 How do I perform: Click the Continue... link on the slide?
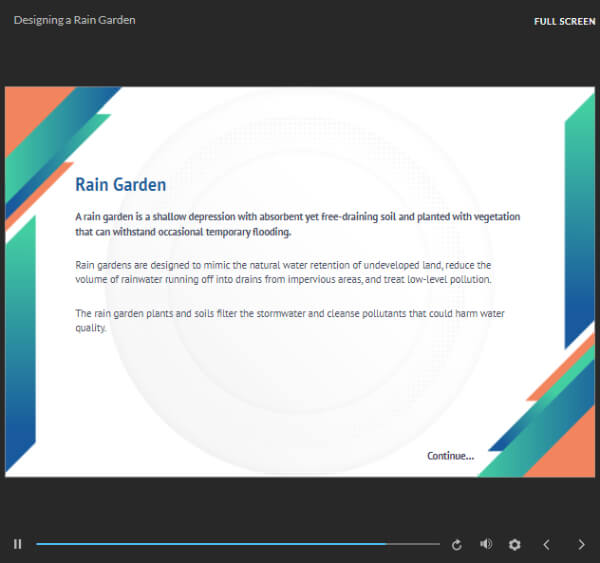(x=450, y=456)
